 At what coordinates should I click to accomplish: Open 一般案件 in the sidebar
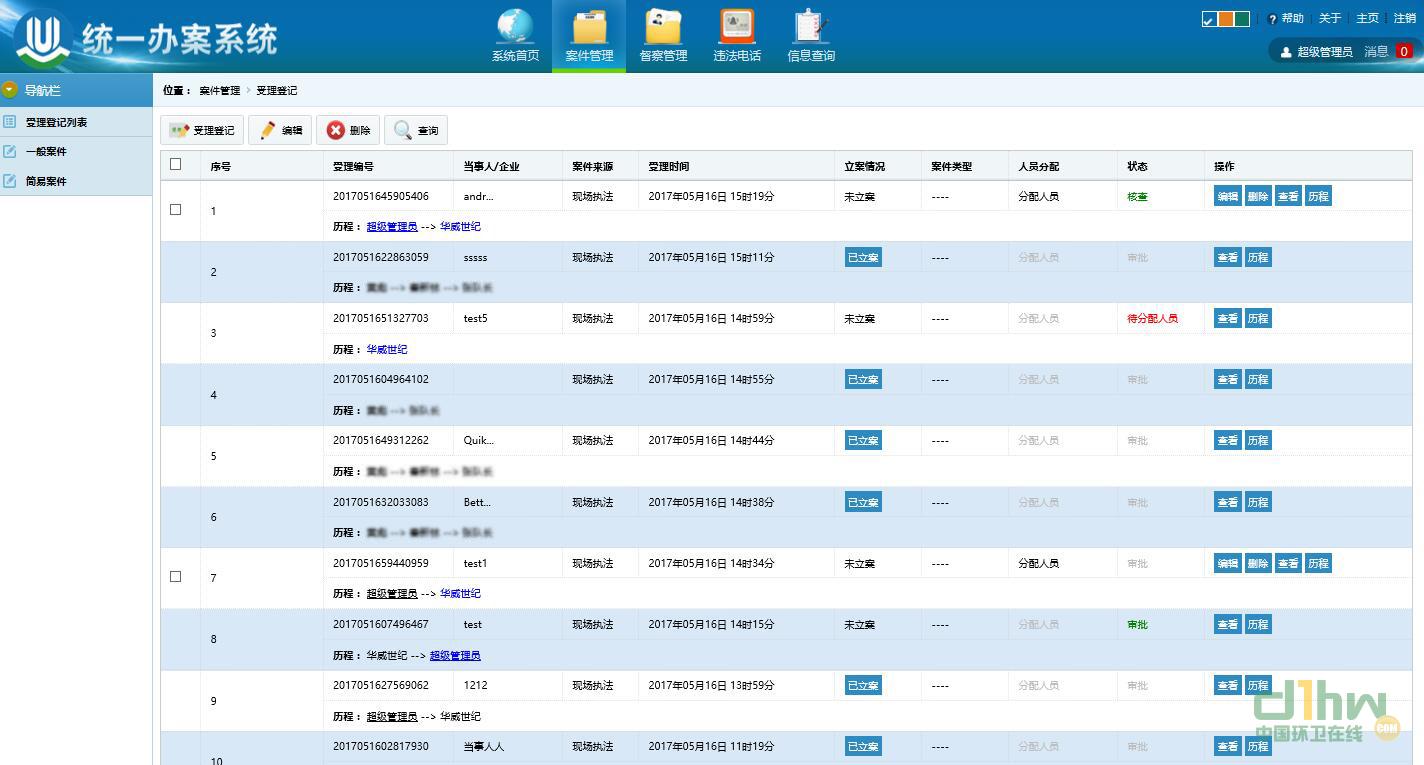point(46,152)
